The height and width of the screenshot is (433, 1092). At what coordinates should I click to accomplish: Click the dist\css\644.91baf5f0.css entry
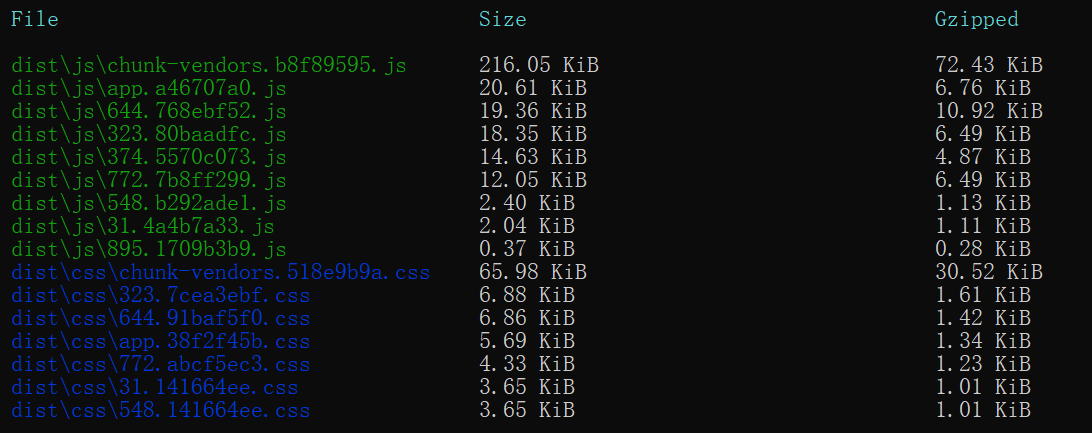tap(160, 318)
